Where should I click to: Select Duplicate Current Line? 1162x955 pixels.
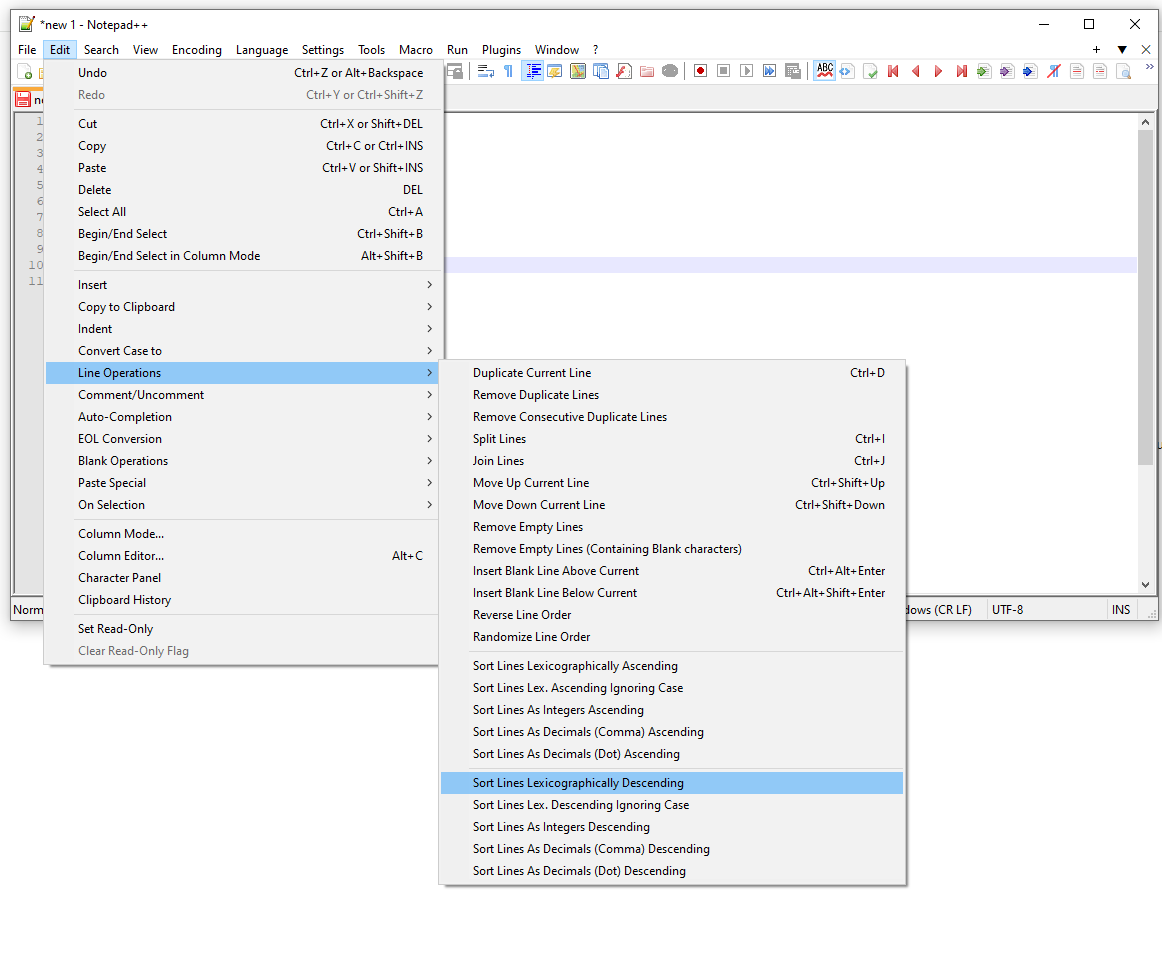tap(671, 373)
